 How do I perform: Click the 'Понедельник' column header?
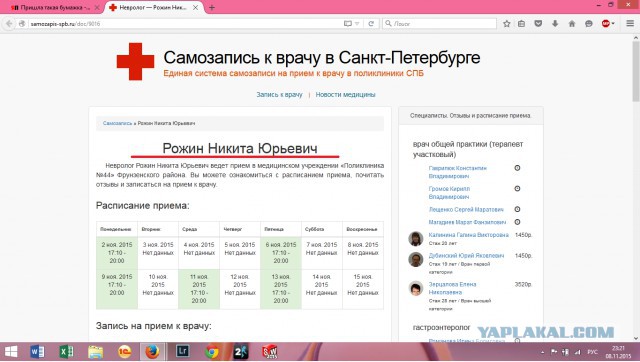pyautogui.click(x=117, y=229)
